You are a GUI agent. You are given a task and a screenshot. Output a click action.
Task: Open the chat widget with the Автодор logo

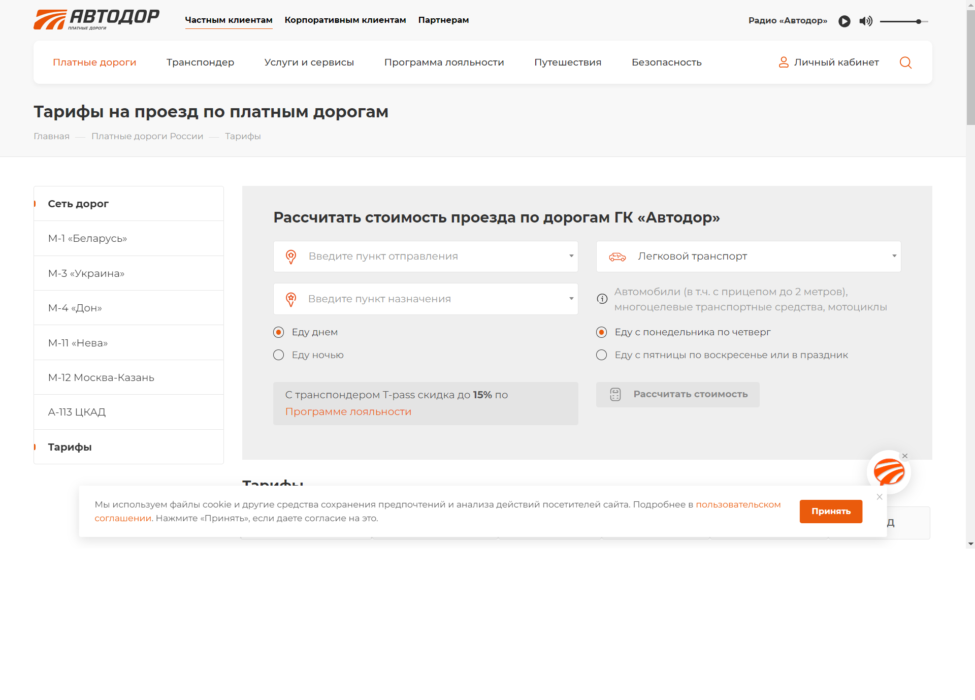click(x=889, y=471)
